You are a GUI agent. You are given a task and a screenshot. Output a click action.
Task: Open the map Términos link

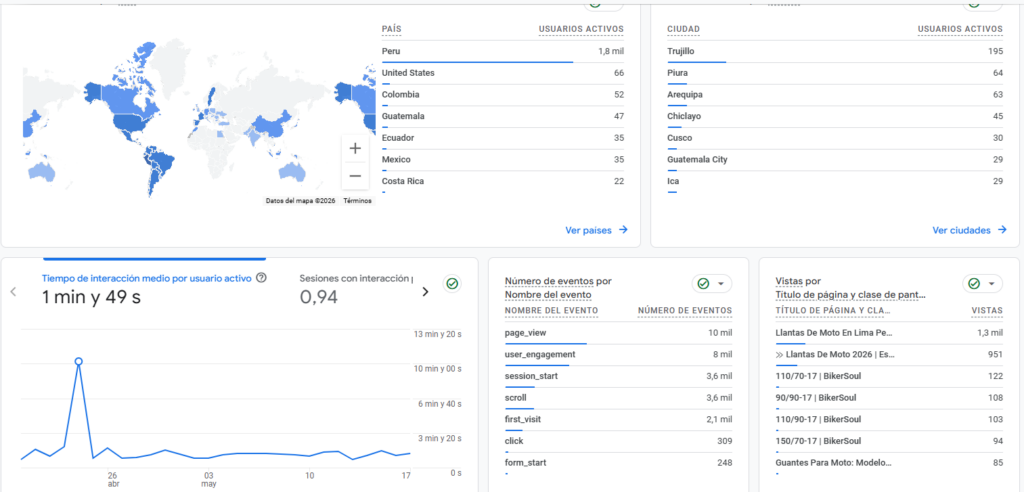pyautogui.click(x=357, y=201)
